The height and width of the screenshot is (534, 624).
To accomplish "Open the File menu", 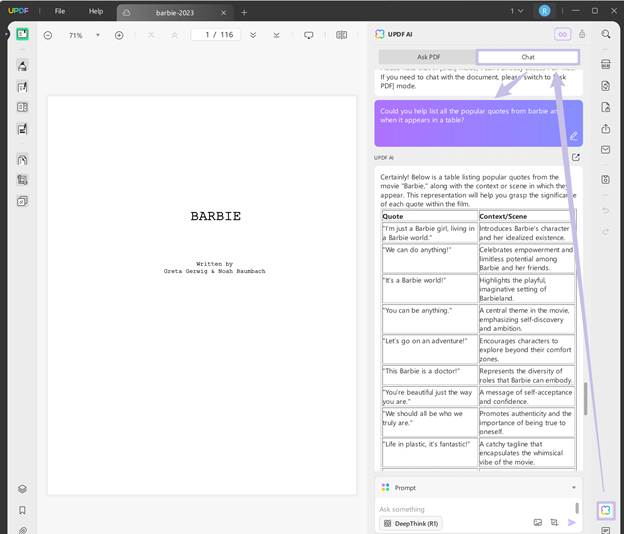I will 60,11.
